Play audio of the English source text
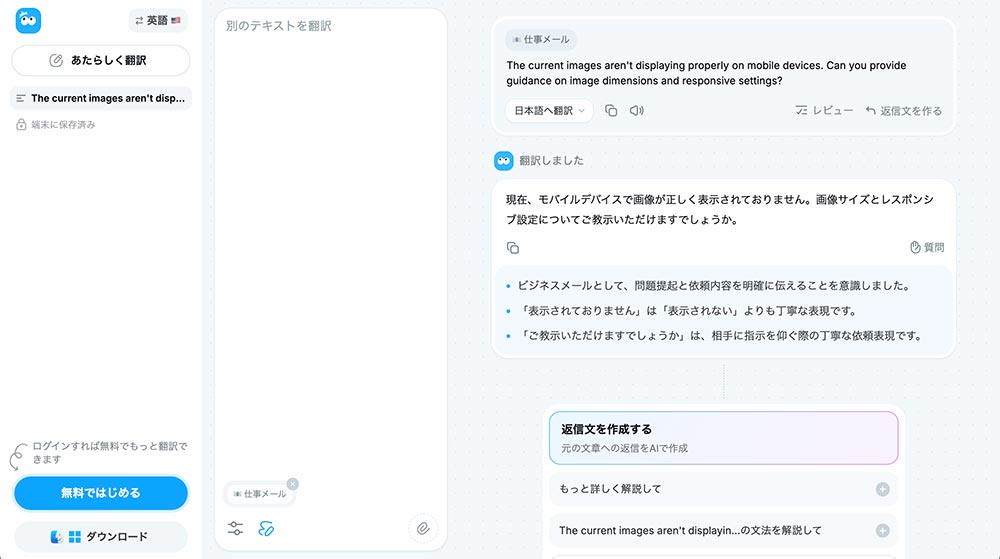Viewport: 1000px width, 559px height. tap(636, 111)
